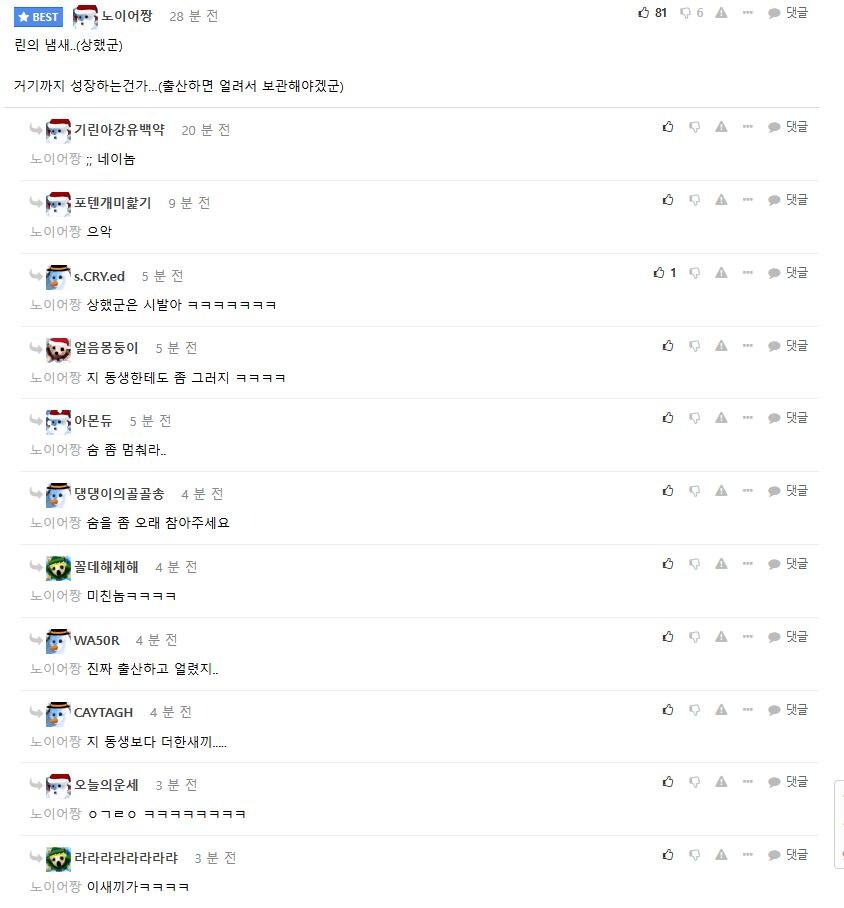
Task: Open the ··· menu on CAYTAGH's comment
Action: (x=747, y=709)
